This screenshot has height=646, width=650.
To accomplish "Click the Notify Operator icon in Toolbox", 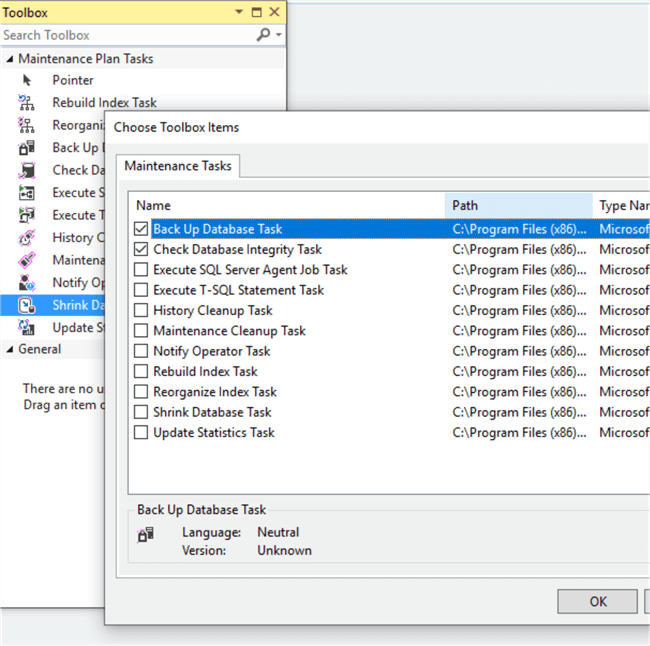I will (27, 283).
